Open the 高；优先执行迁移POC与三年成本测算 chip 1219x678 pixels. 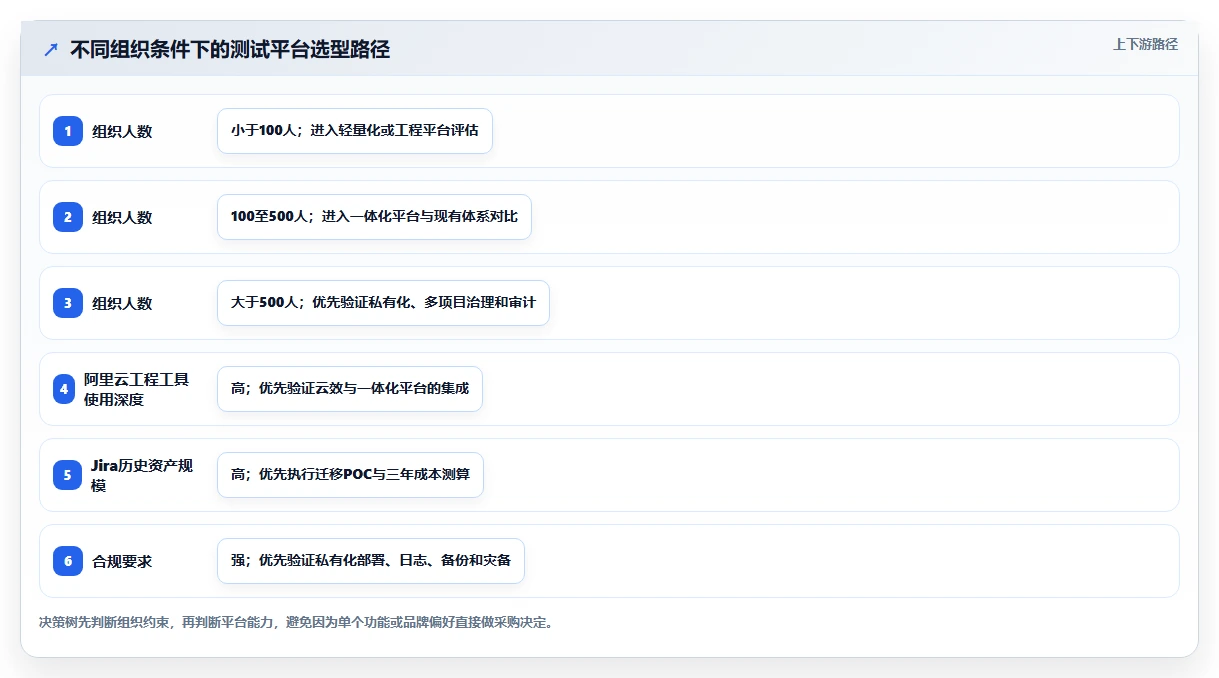350,475
